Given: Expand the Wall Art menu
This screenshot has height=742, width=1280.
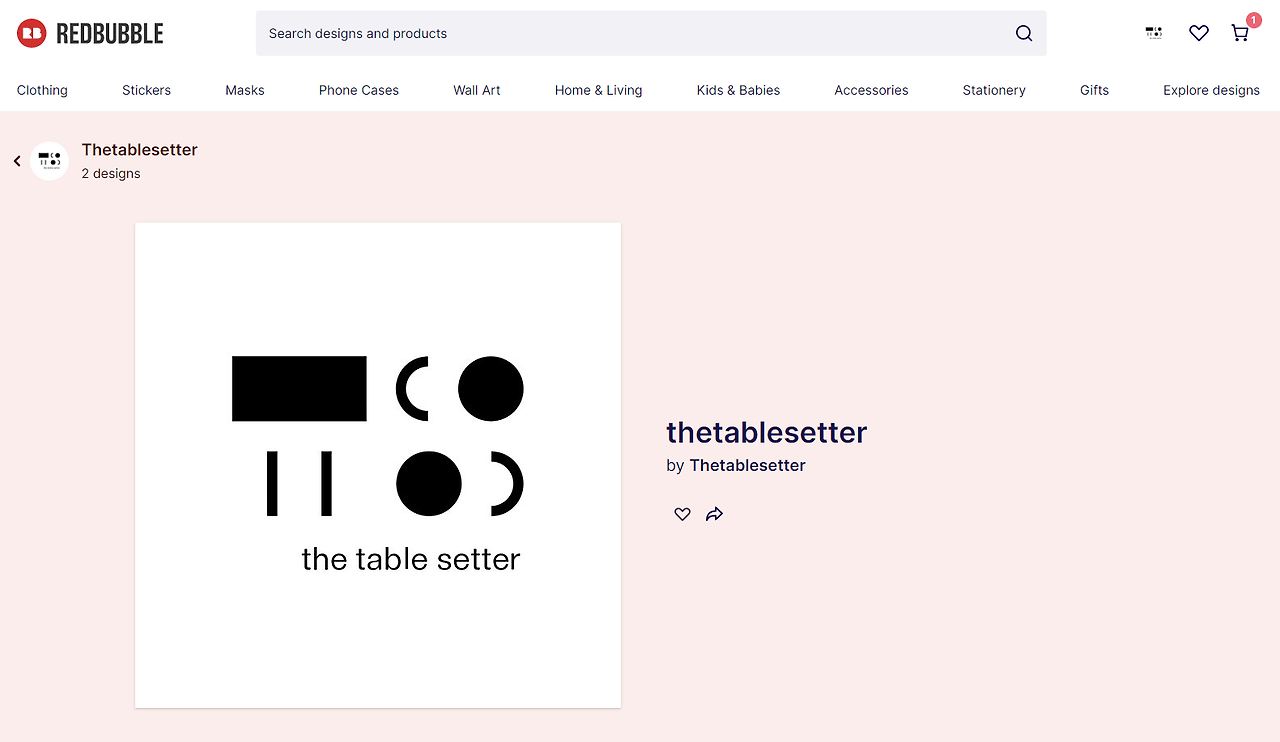Looking at the screenshot, I should tap(477, 90).
